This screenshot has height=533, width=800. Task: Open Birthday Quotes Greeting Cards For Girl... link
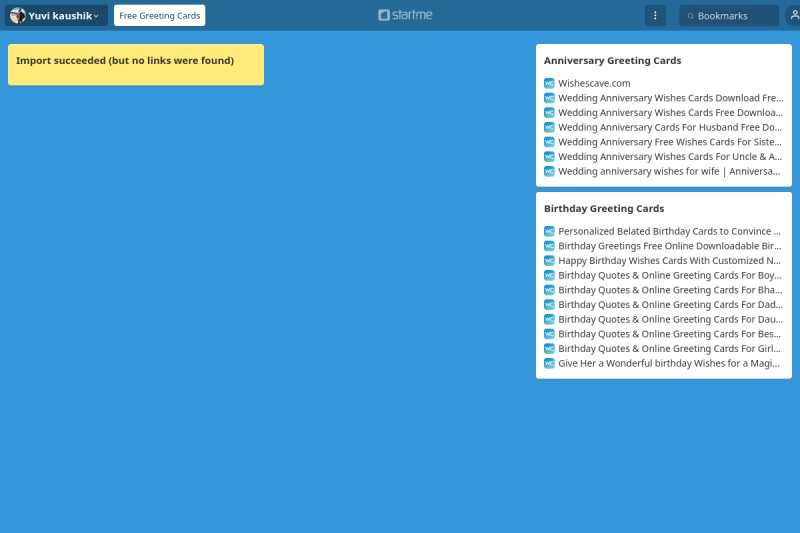pos(669,349)
